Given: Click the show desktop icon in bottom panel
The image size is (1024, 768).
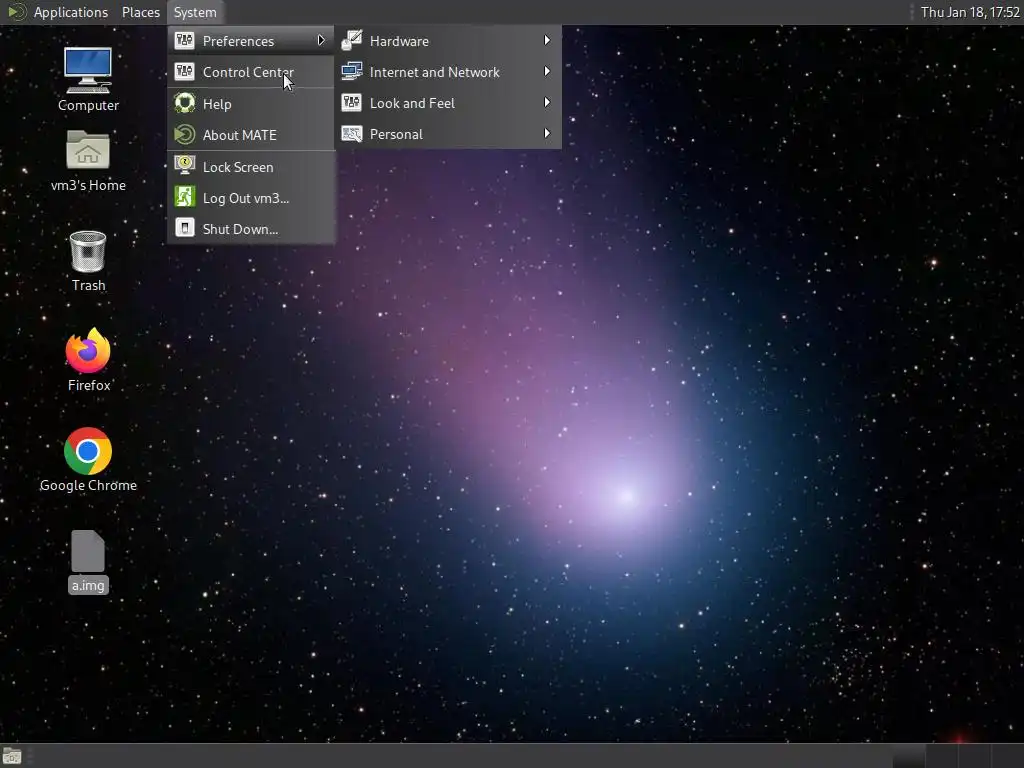Looking at the screenshot, I should tap(12, 756).
